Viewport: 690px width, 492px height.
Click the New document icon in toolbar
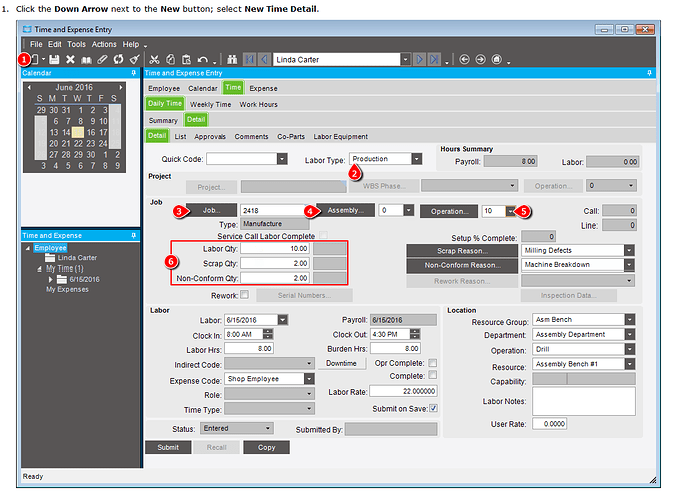pyautogui.click(x=35, y=59)
